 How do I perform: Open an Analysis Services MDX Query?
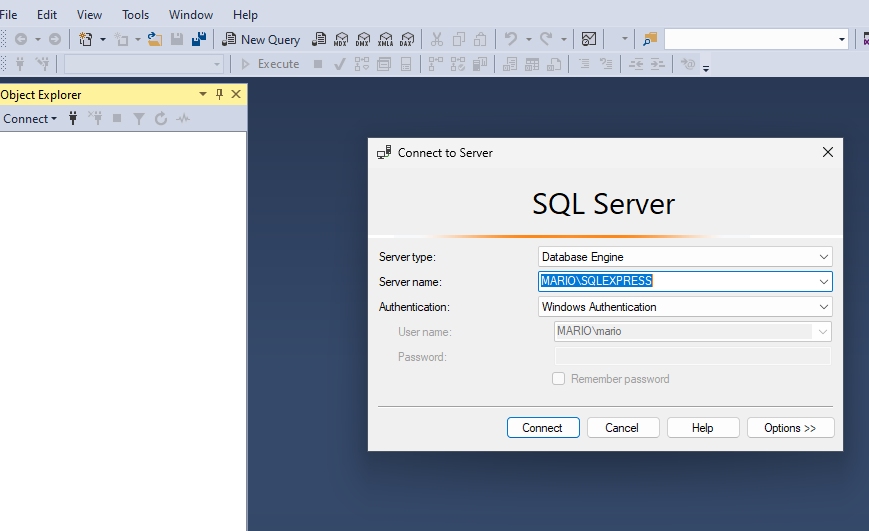click(341, 39)
